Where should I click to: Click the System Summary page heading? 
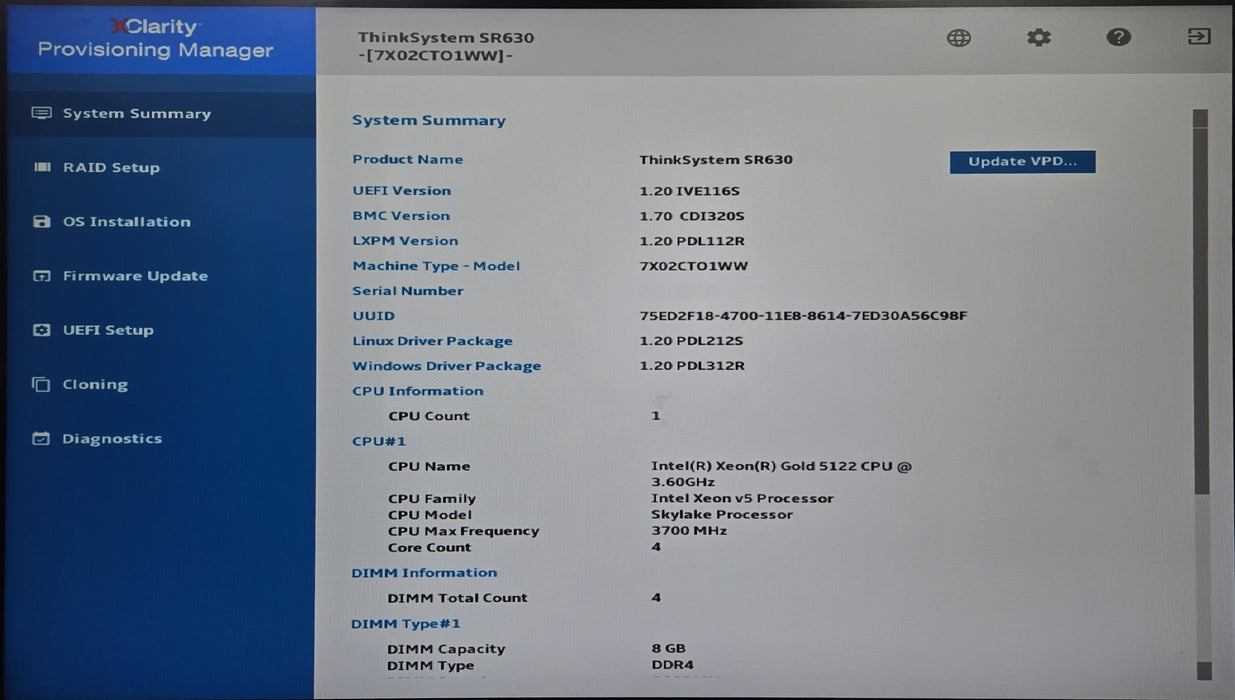[429, 120]
